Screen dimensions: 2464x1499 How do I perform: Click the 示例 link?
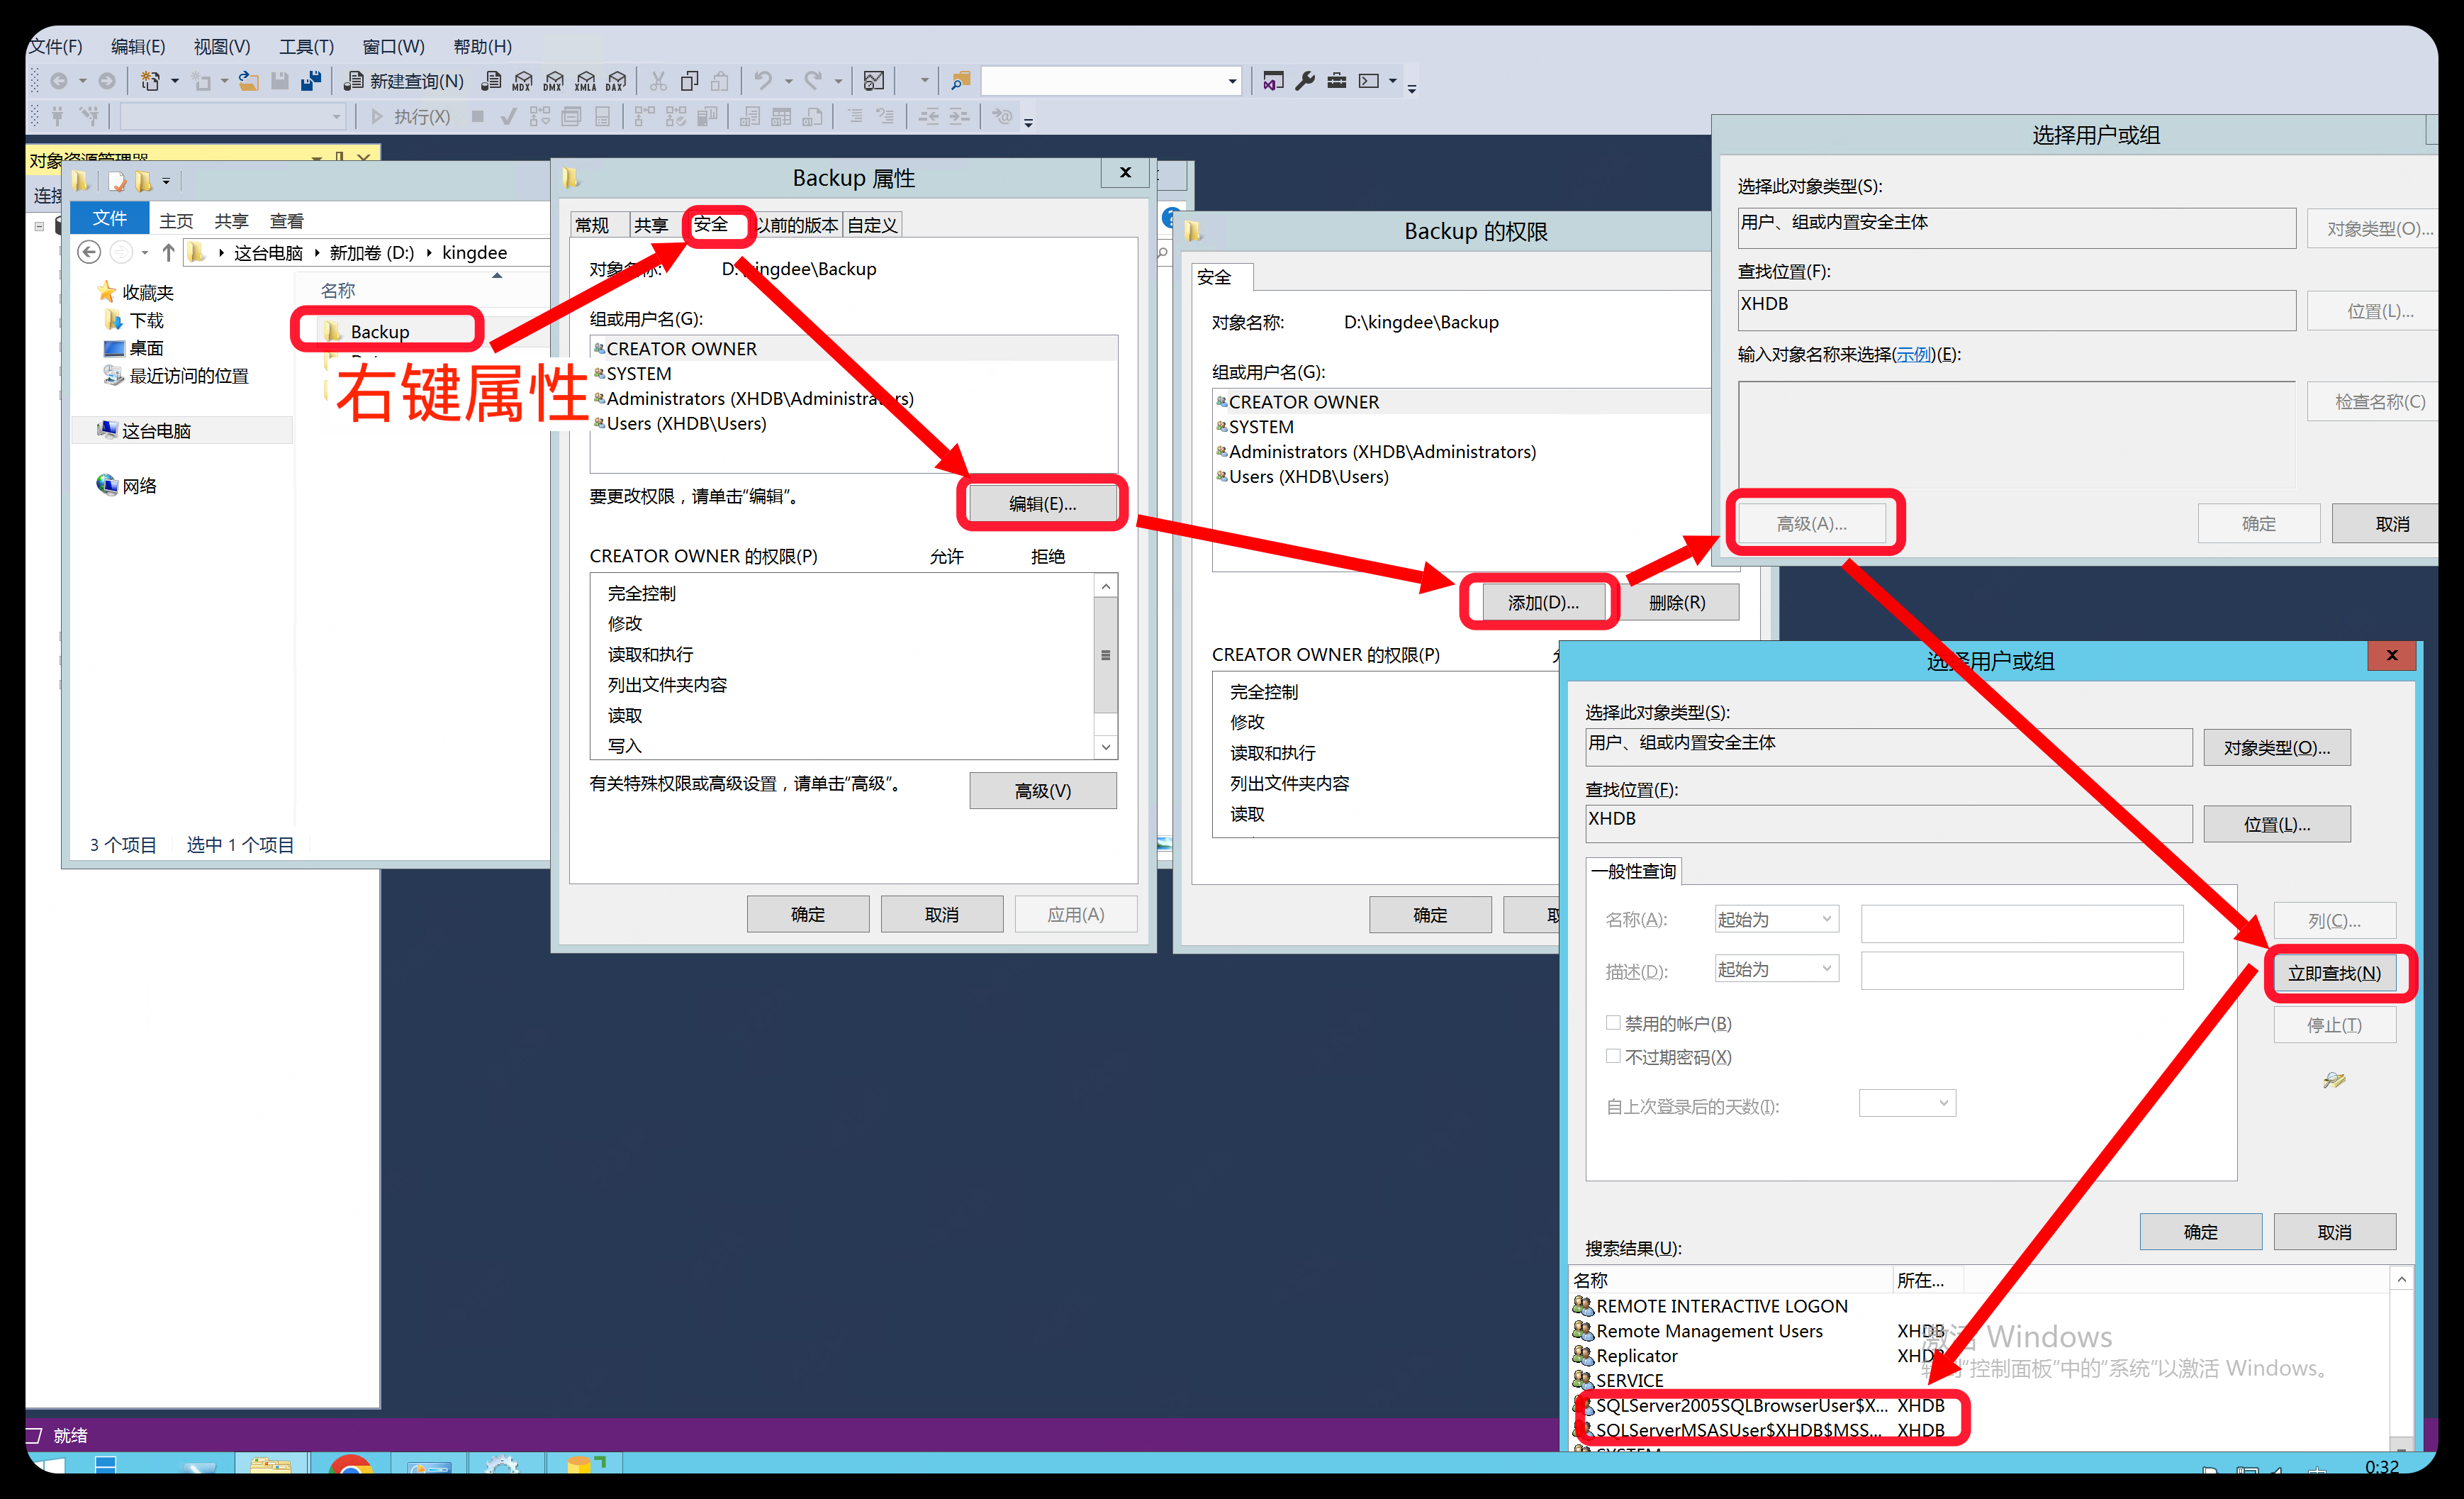pyautogui.click(x=1913, y=354)
